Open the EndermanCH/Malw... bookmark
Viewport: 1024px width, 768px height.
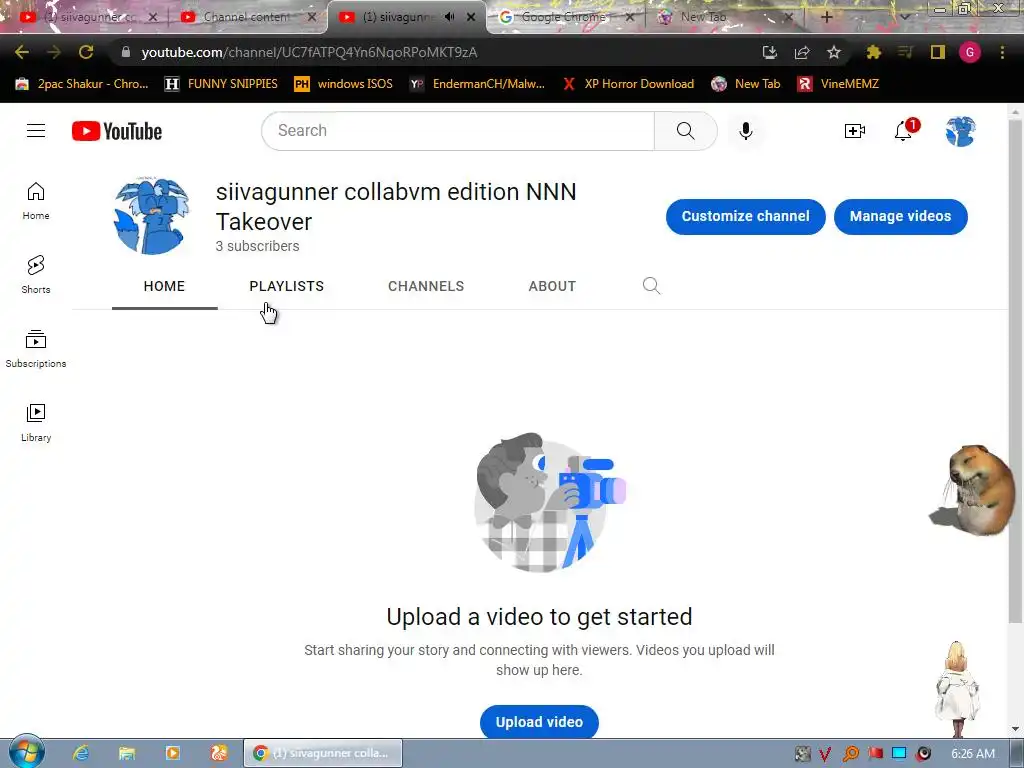[477, 84]
